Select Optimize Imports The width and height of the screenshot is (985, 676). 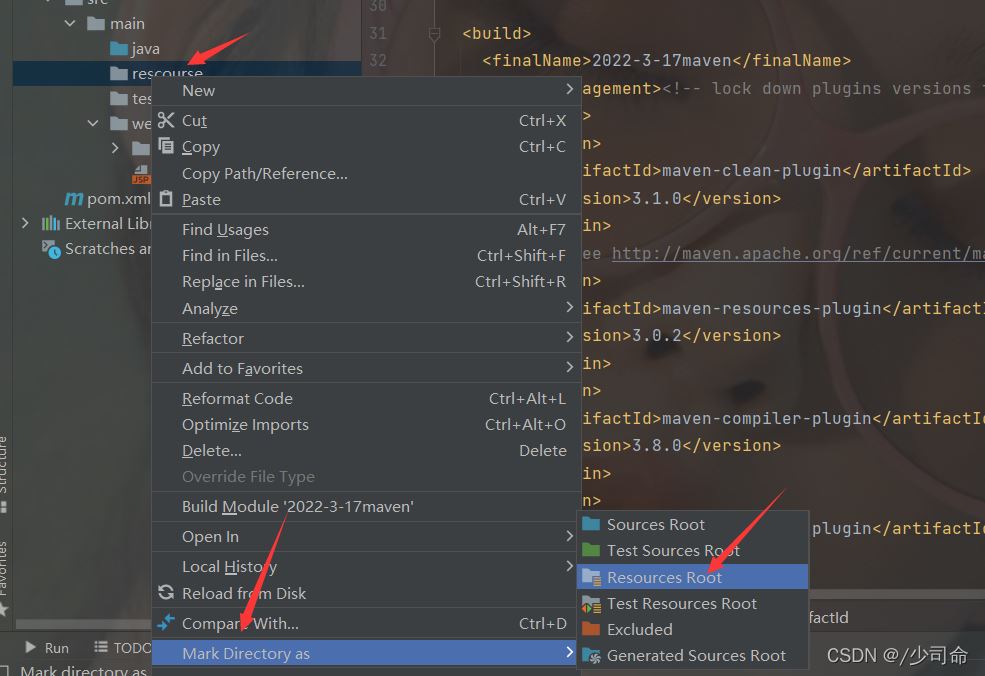(366, 425)
